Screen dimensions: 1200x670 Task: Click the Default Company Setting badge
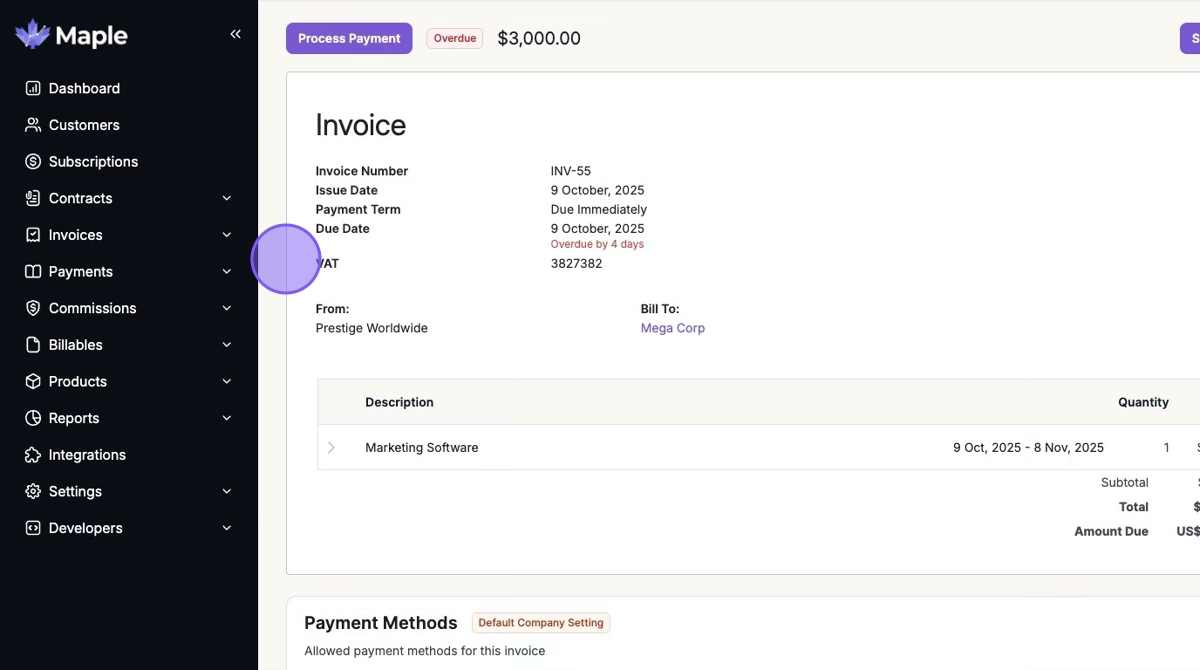[x=540, y=623]
